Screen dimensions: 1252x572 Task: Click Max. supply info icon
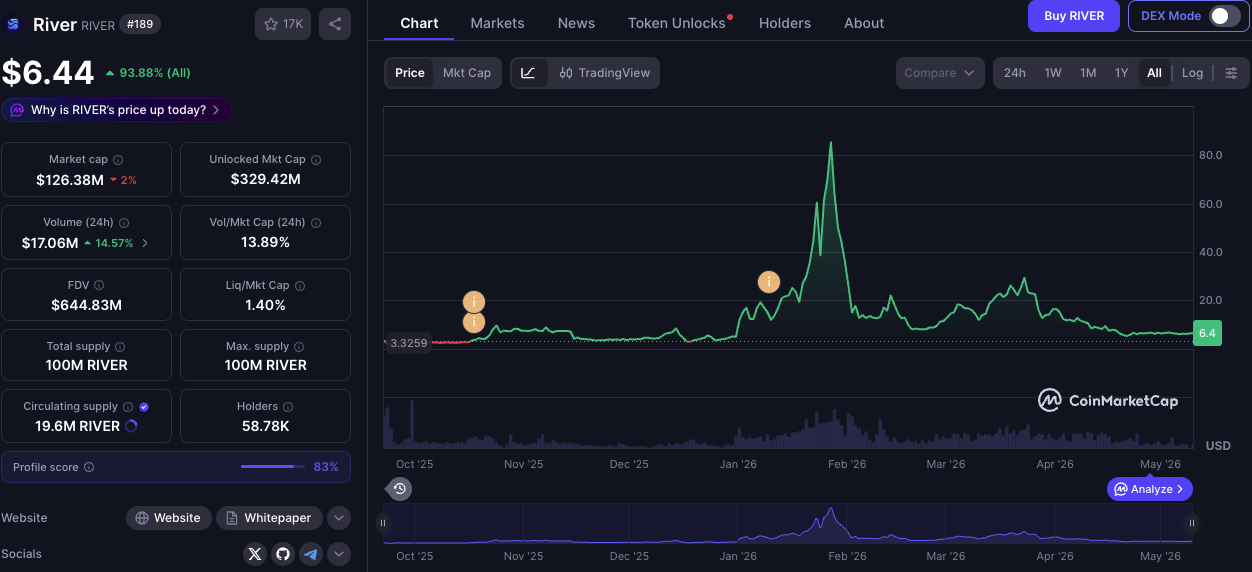coord(300,347)
